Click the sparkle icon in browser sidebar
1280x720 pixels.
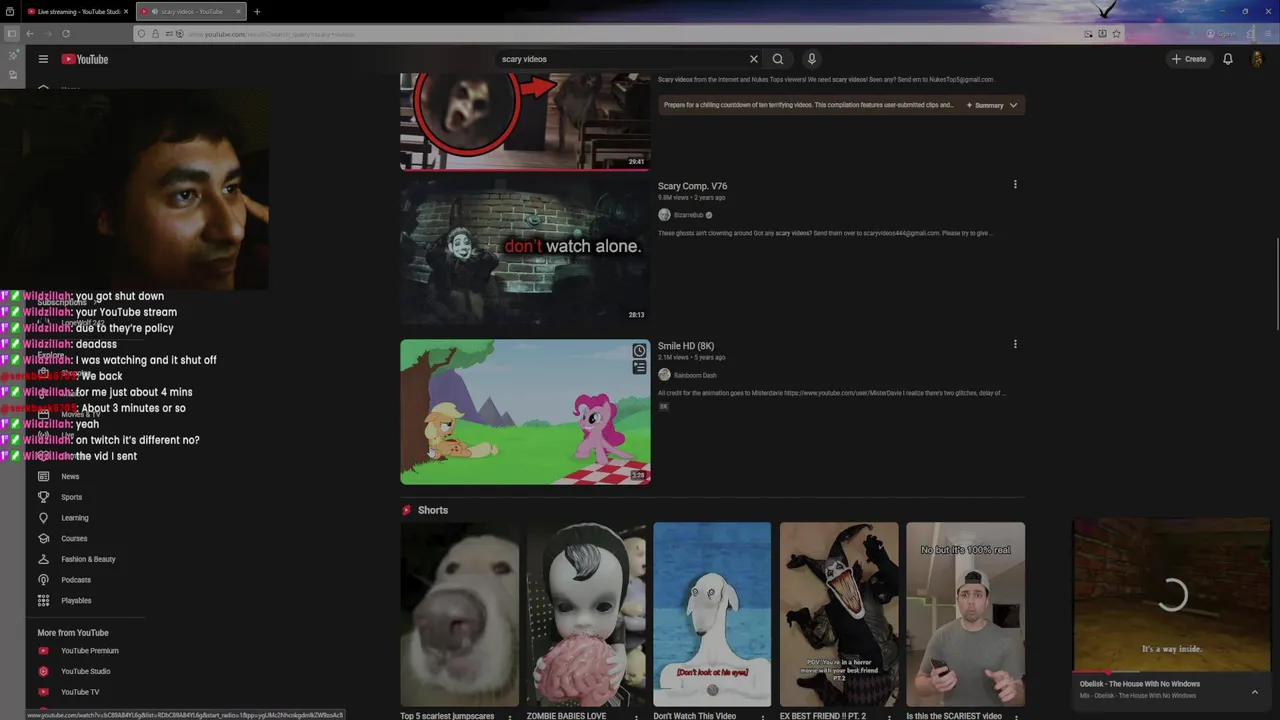coord(12,55)
